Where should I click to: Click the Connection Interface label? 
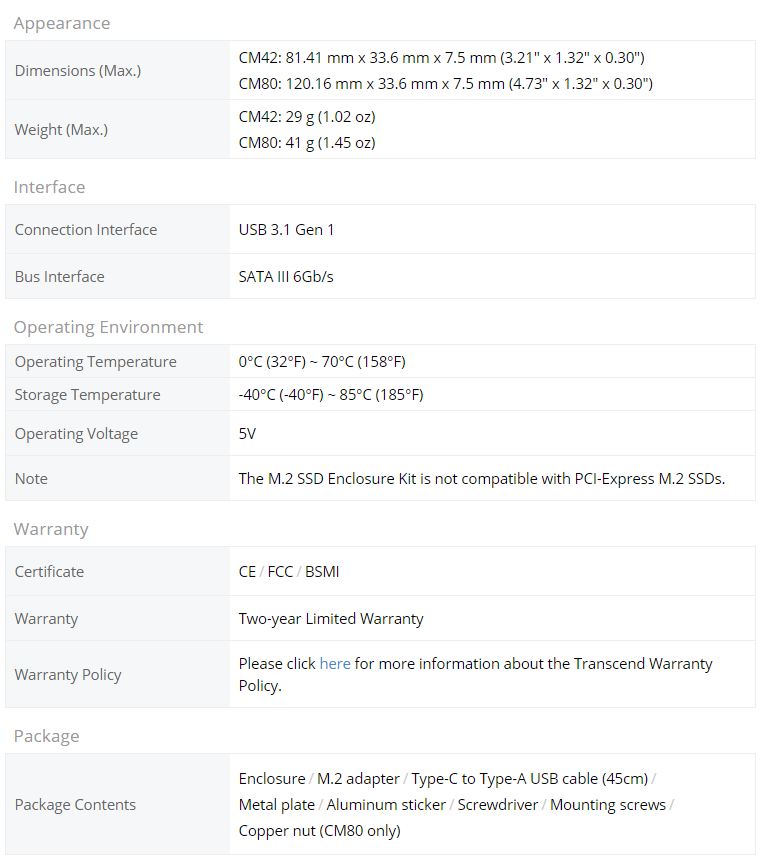point(86,230)
